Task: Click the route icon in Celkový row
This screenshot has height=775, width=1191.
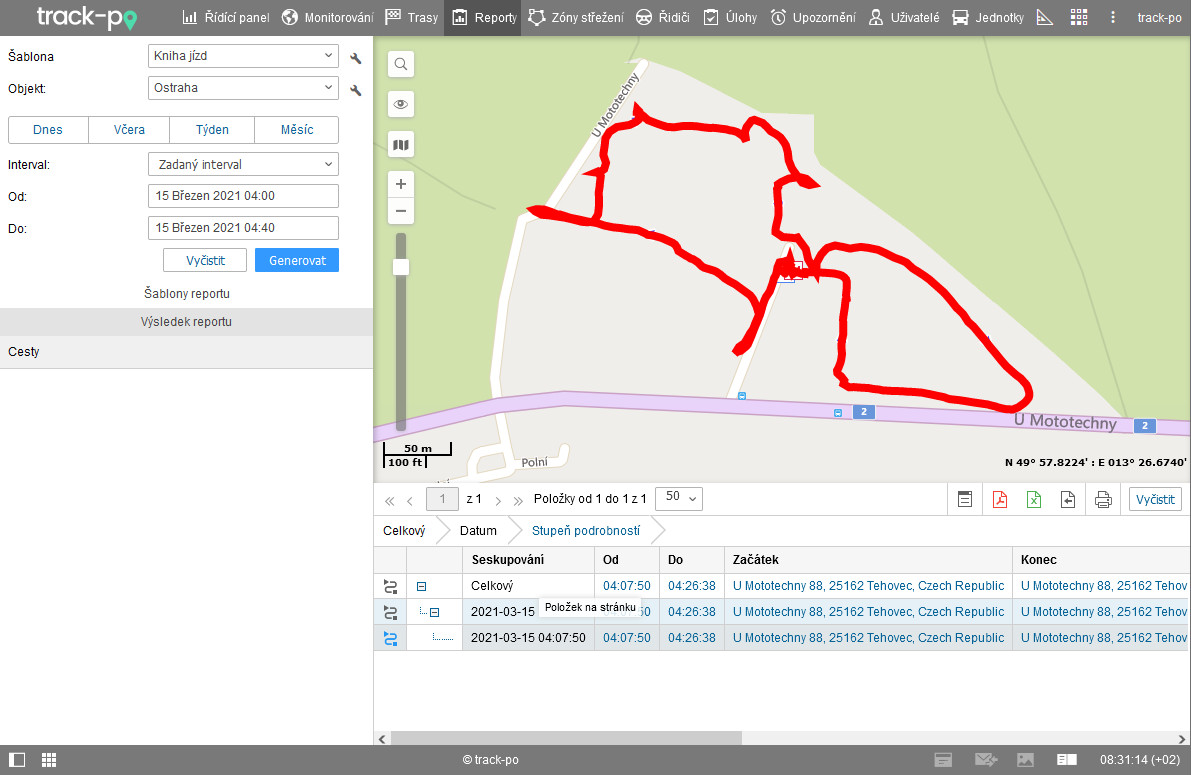Action: (390, 586)
